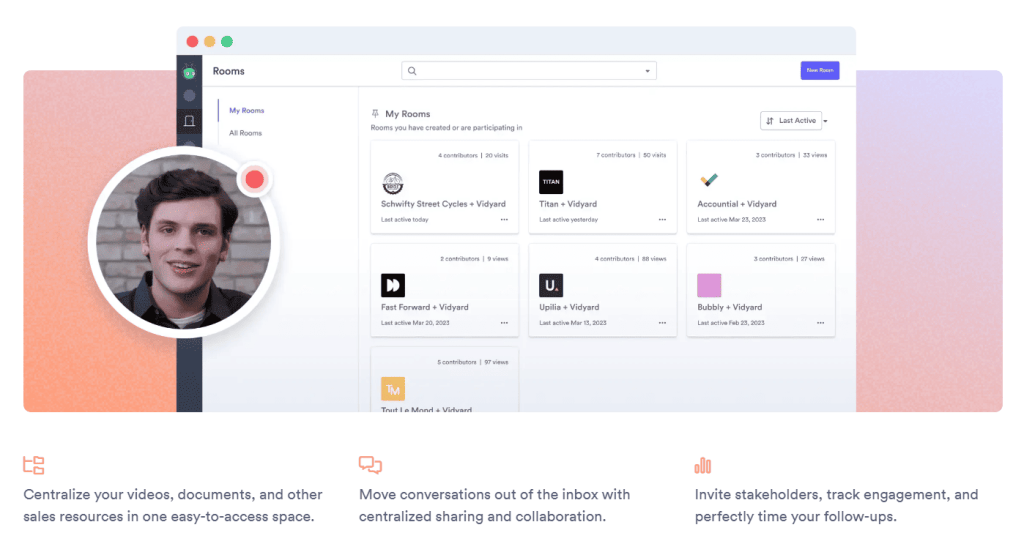1024x541 pixels.
Task: Click the New Room button
Action: (x=819, y=70)
